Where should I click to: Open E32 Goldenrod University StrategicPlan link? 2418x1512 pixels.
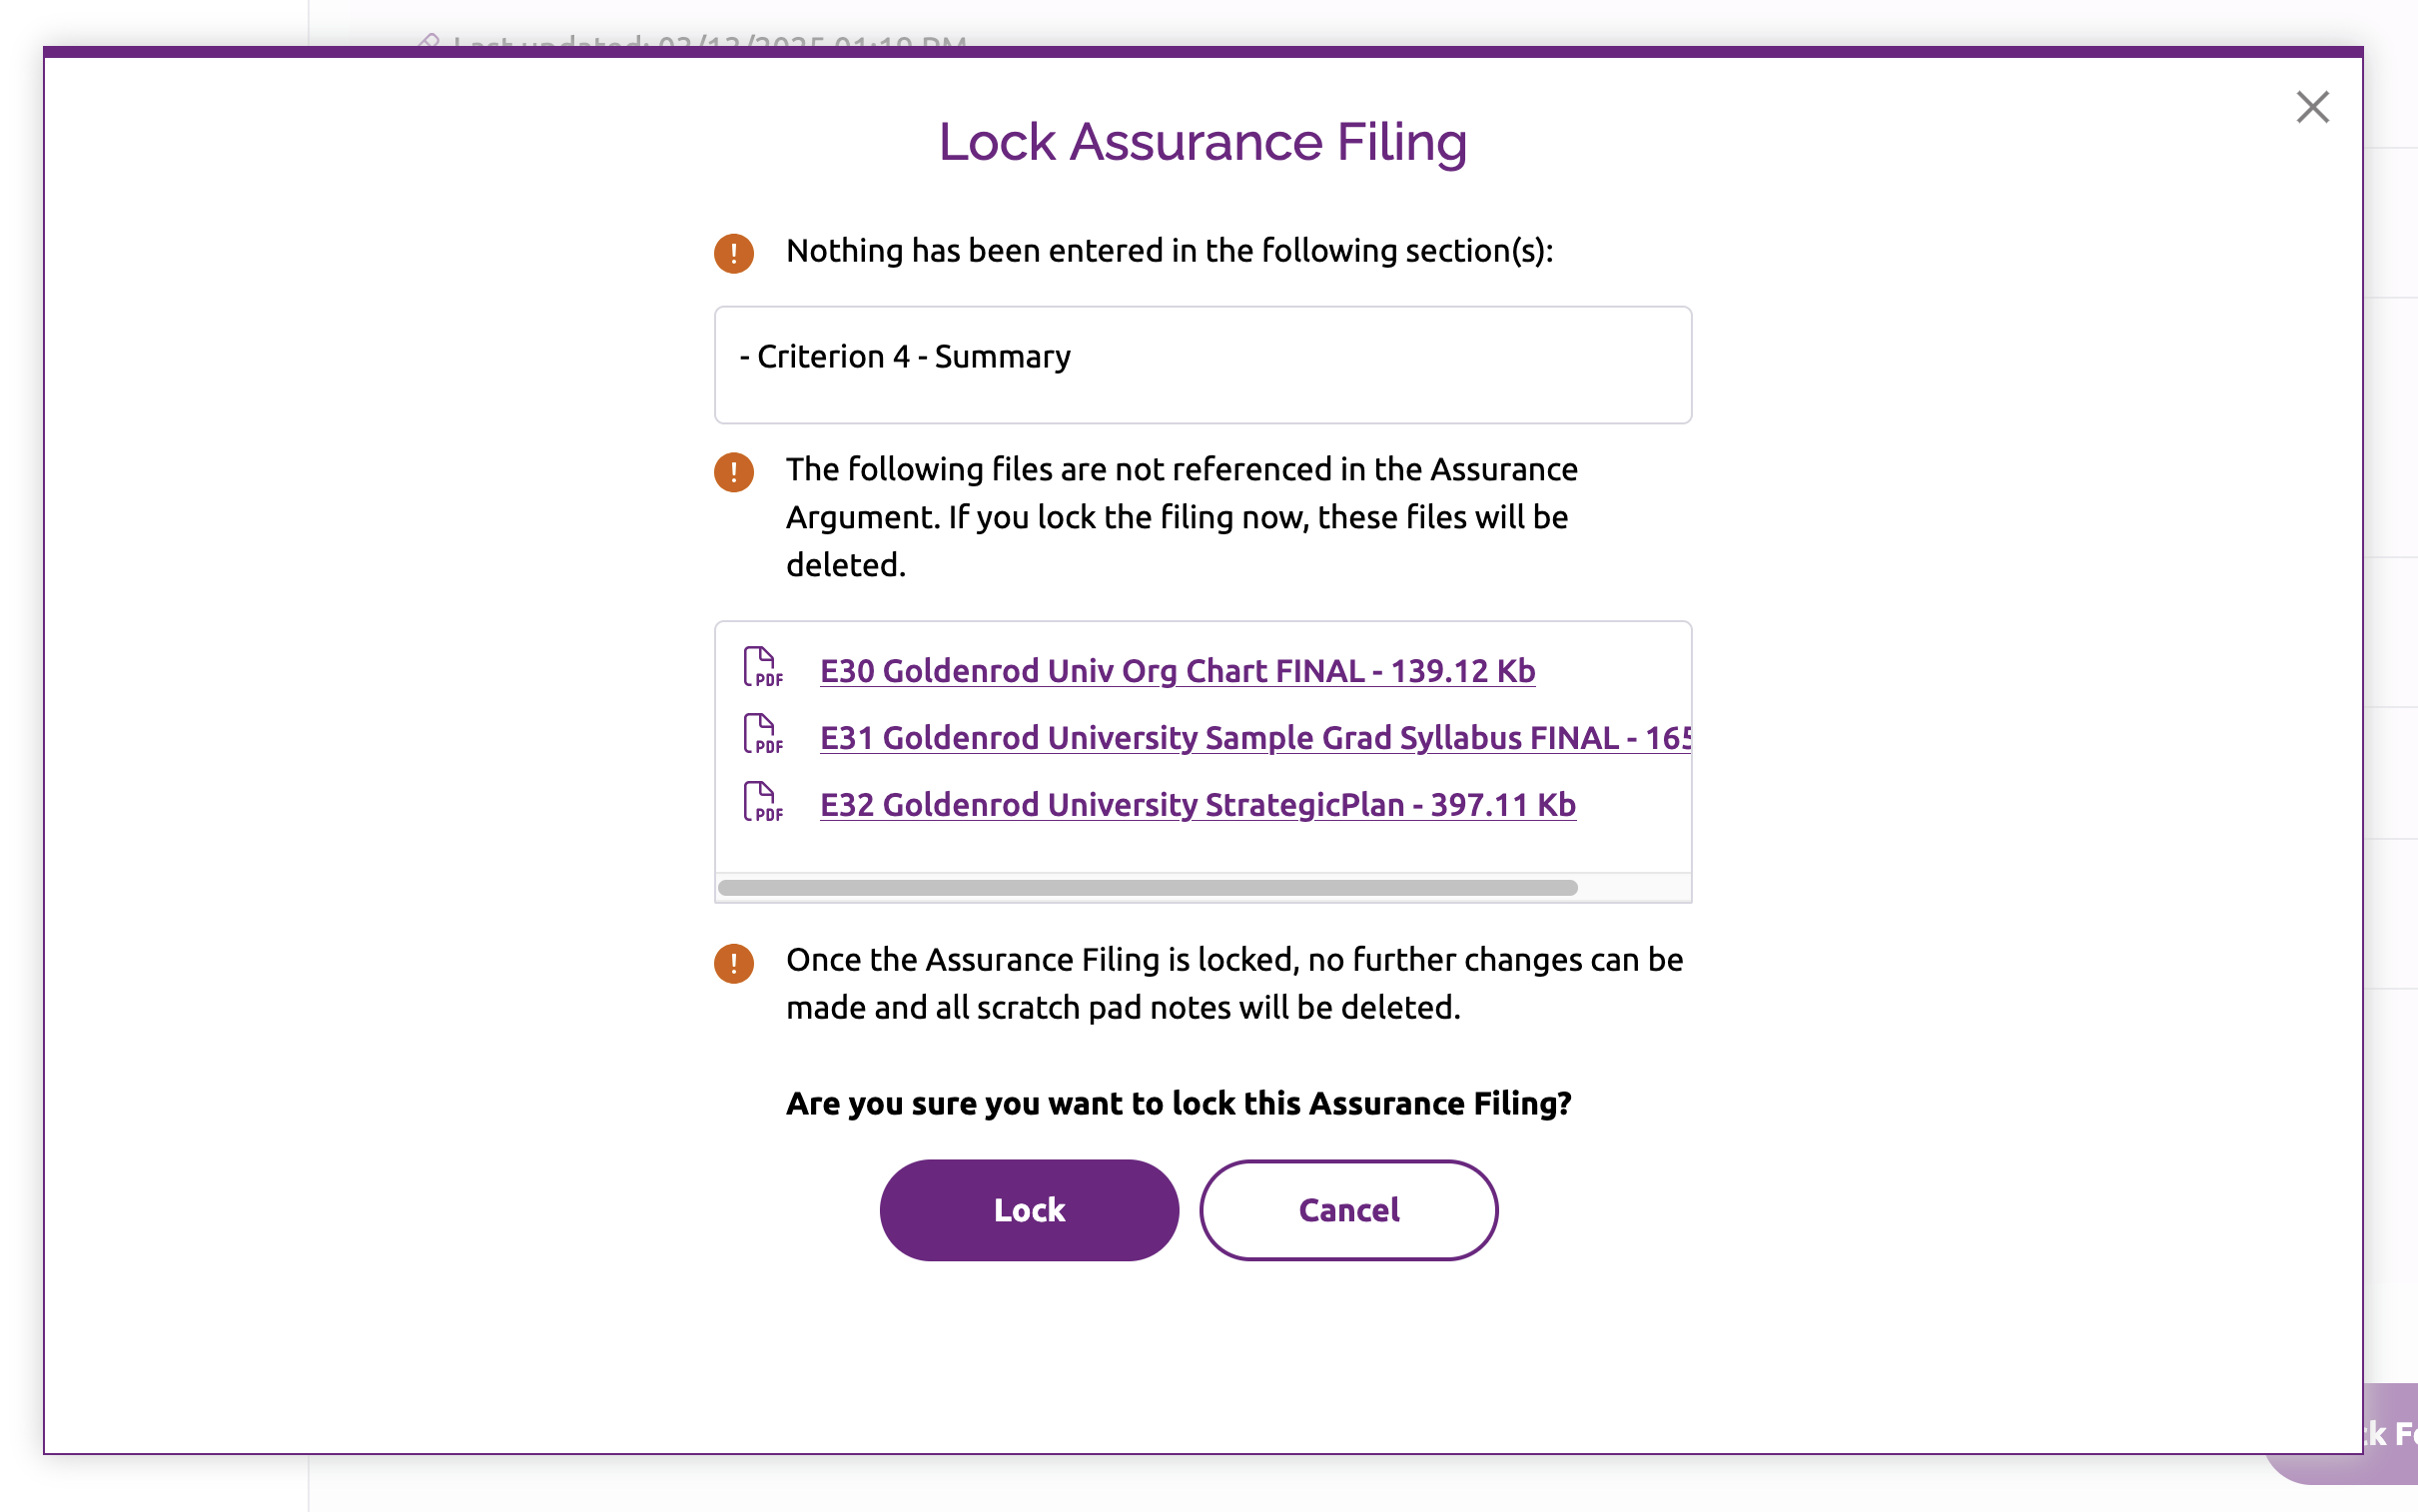click(1197, 804)
